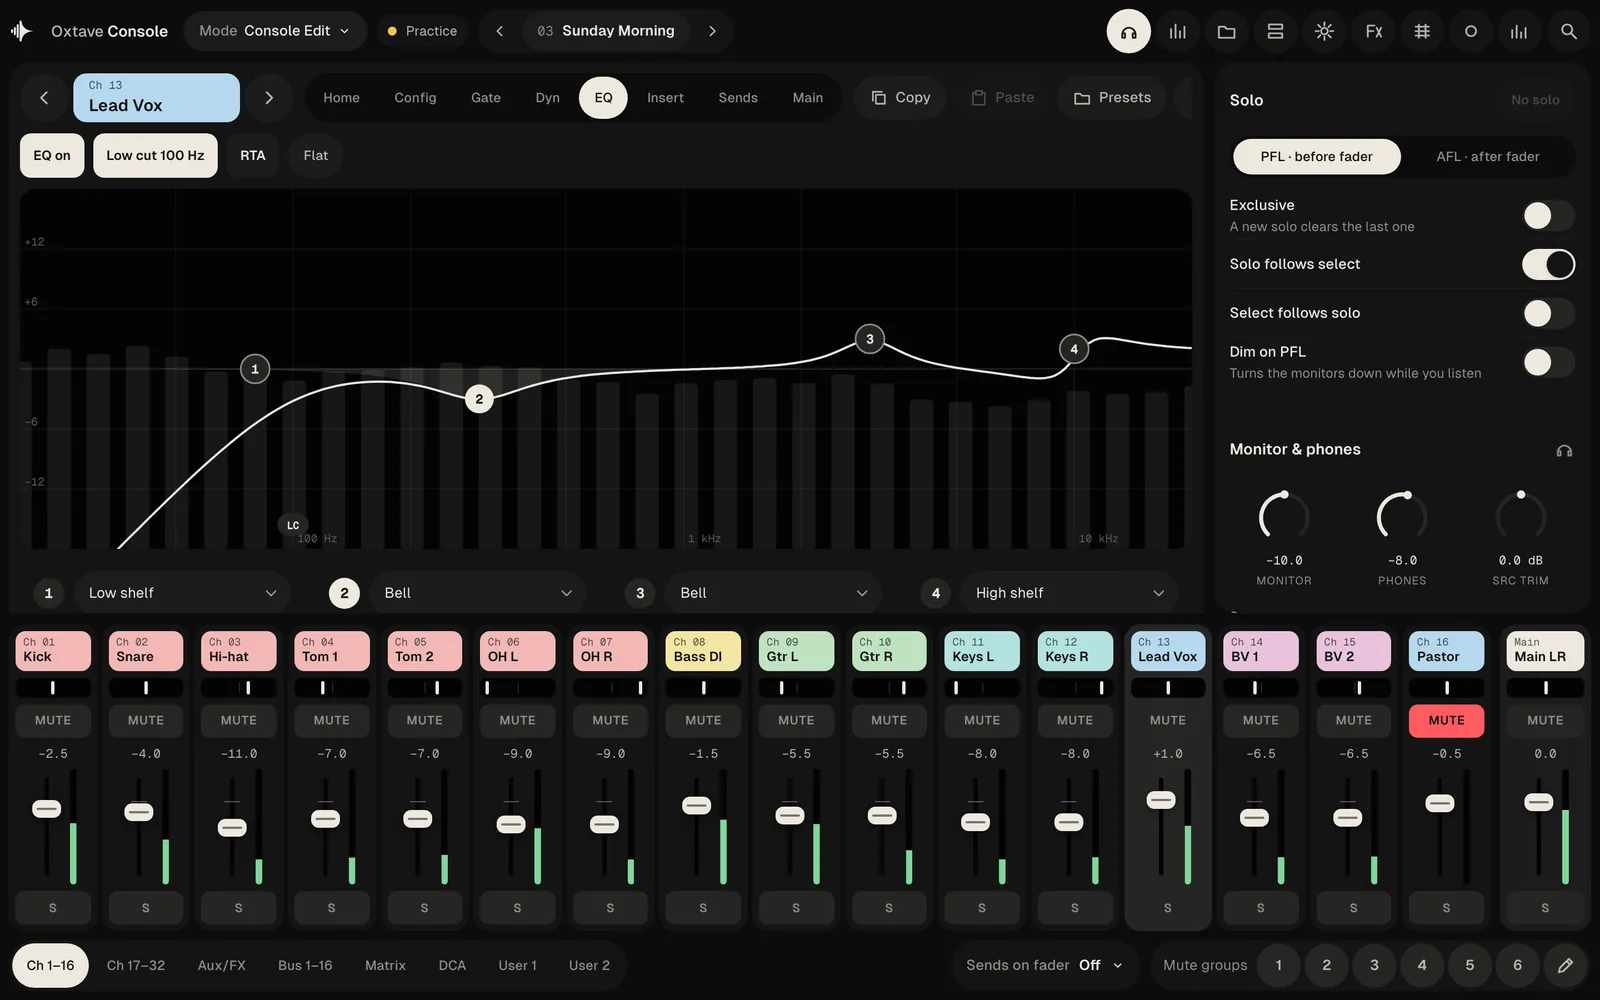
Task: Open the brightness sun icon
Action: tap(1324, 31)
